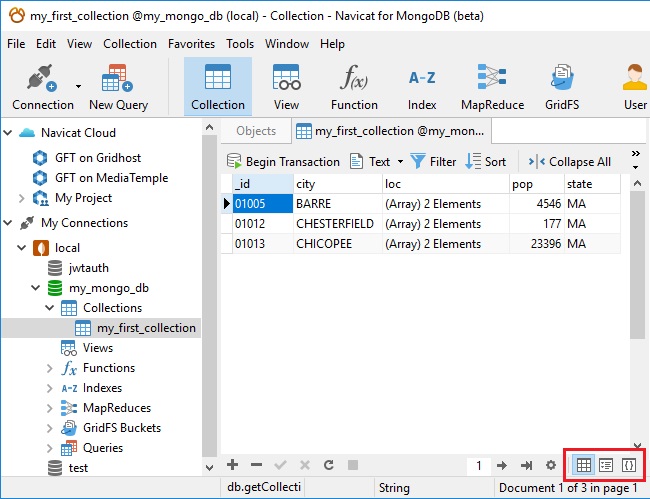Expand the MapReduces node
Image resolution: width=650 pixels, height=499 pixels.
49,408
